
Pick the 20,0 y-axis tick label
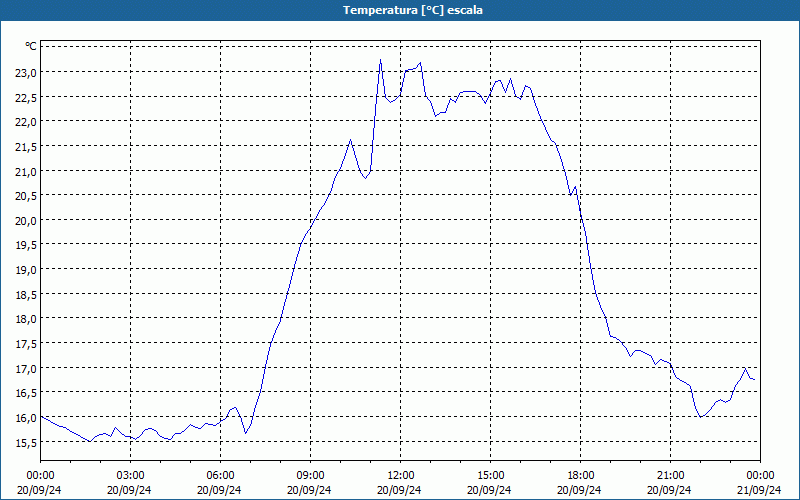coord(26,221)
